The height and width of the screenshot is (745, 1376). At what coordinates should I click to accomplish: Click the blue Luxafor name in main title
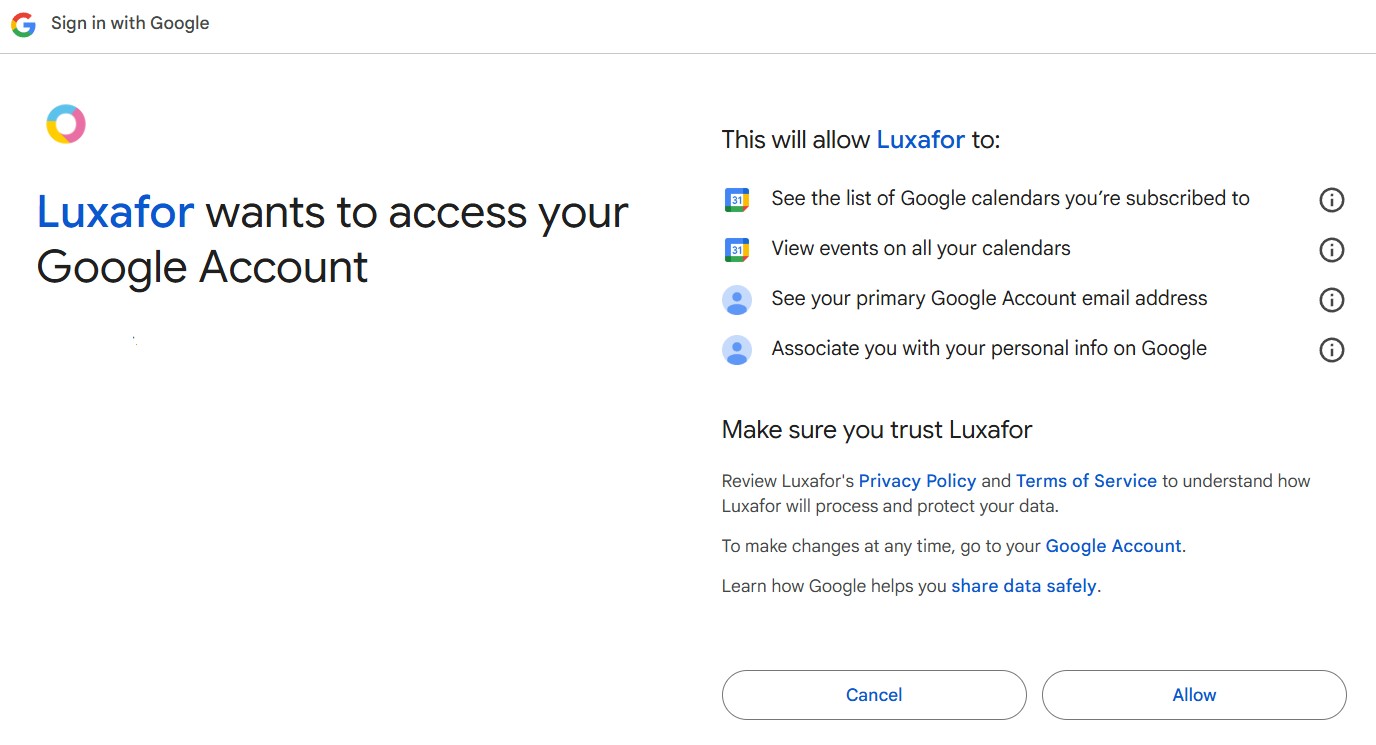115,212
